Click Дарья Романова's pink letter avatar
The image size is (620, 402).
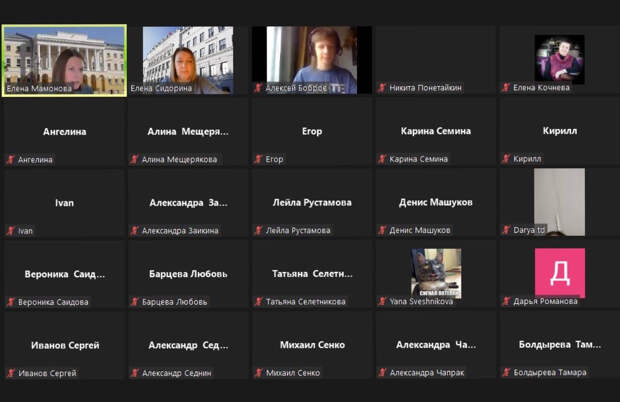pos(559,272)
